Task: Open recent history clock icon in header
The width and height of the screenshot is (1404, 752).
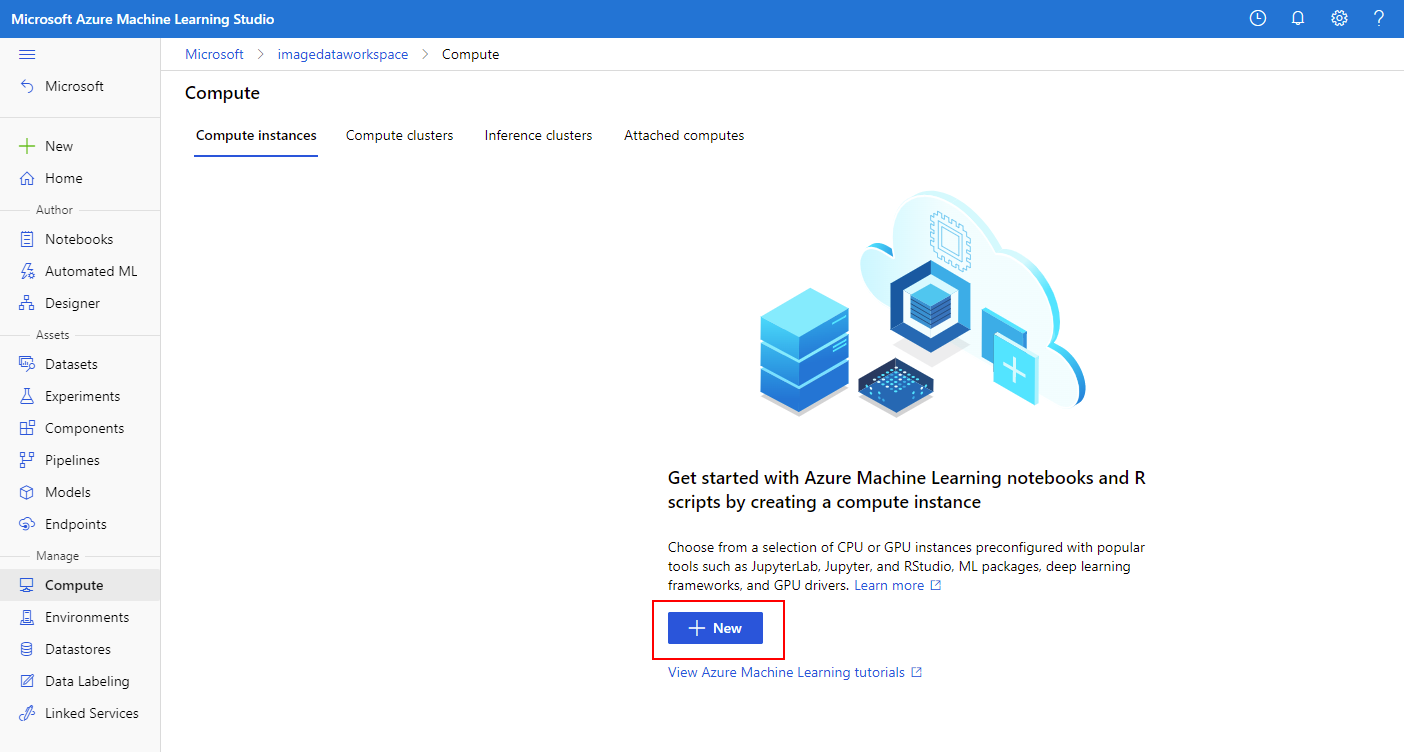Action: point(1258,18)
